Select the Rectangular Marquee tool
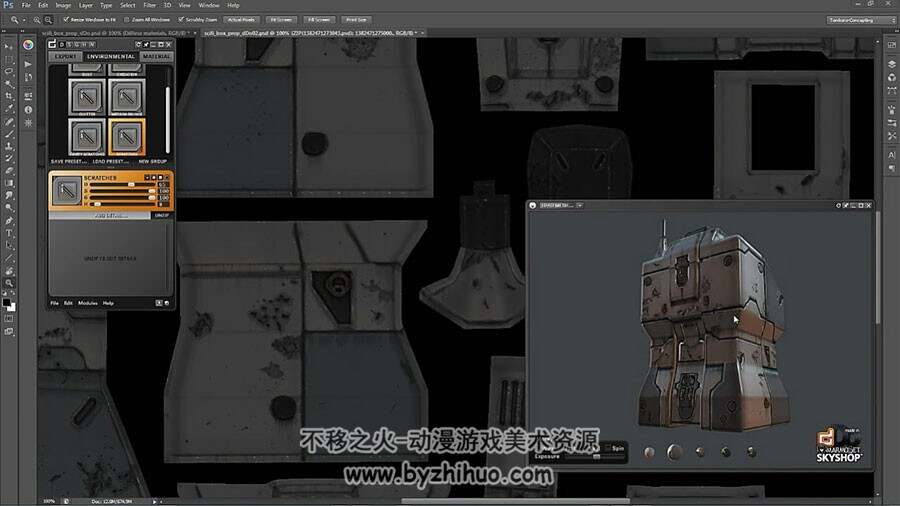The image size is (900, 506). 9,59
